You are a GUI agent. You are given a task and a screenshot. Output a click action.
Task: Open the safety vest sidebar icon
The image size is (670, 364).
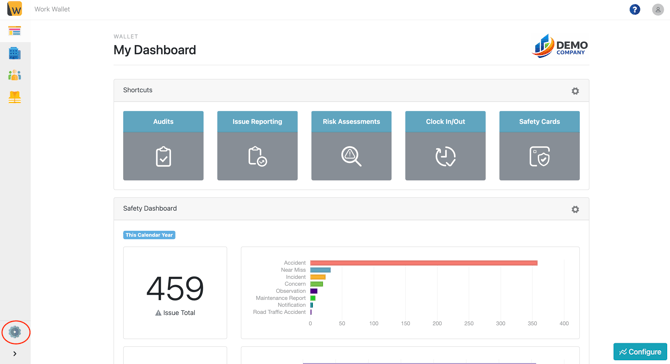tap(15, 97)
